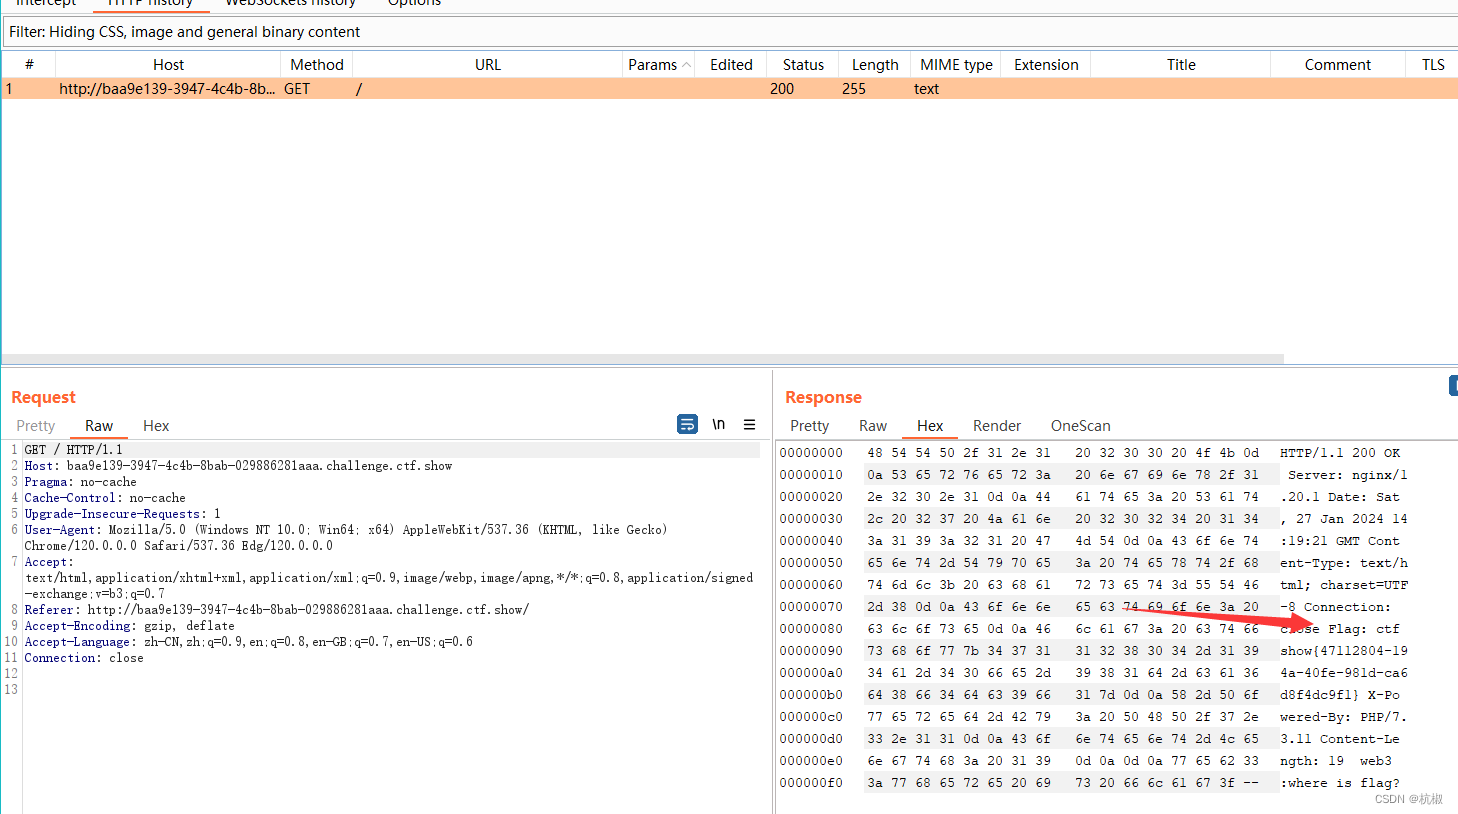Click the filter bar hiding CSS content
Screen dimensions: 1458x814
point(730,32)
